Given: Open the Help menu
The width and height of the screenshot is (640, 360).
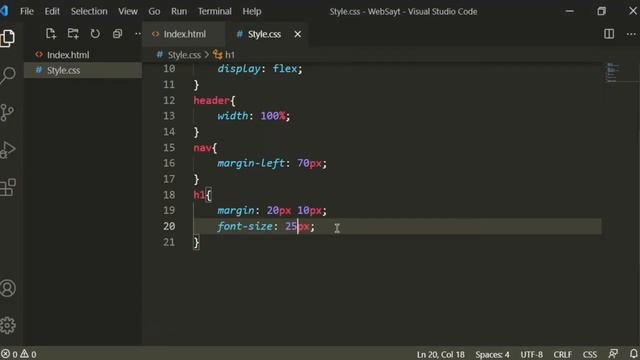Looking at the screenshot, I should pos(252,11).
